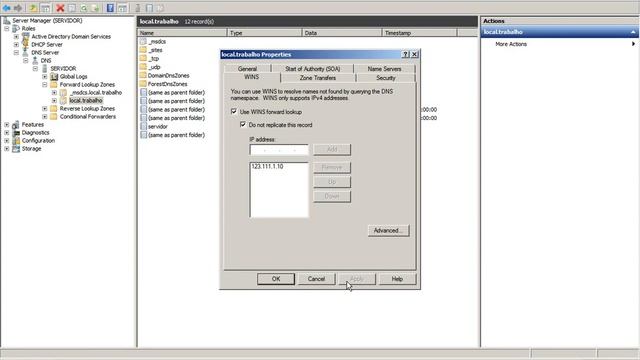This screenshot has height=360, width=640.
Task: Click the Configuration node icon
Action: click(x=16, y=140)
